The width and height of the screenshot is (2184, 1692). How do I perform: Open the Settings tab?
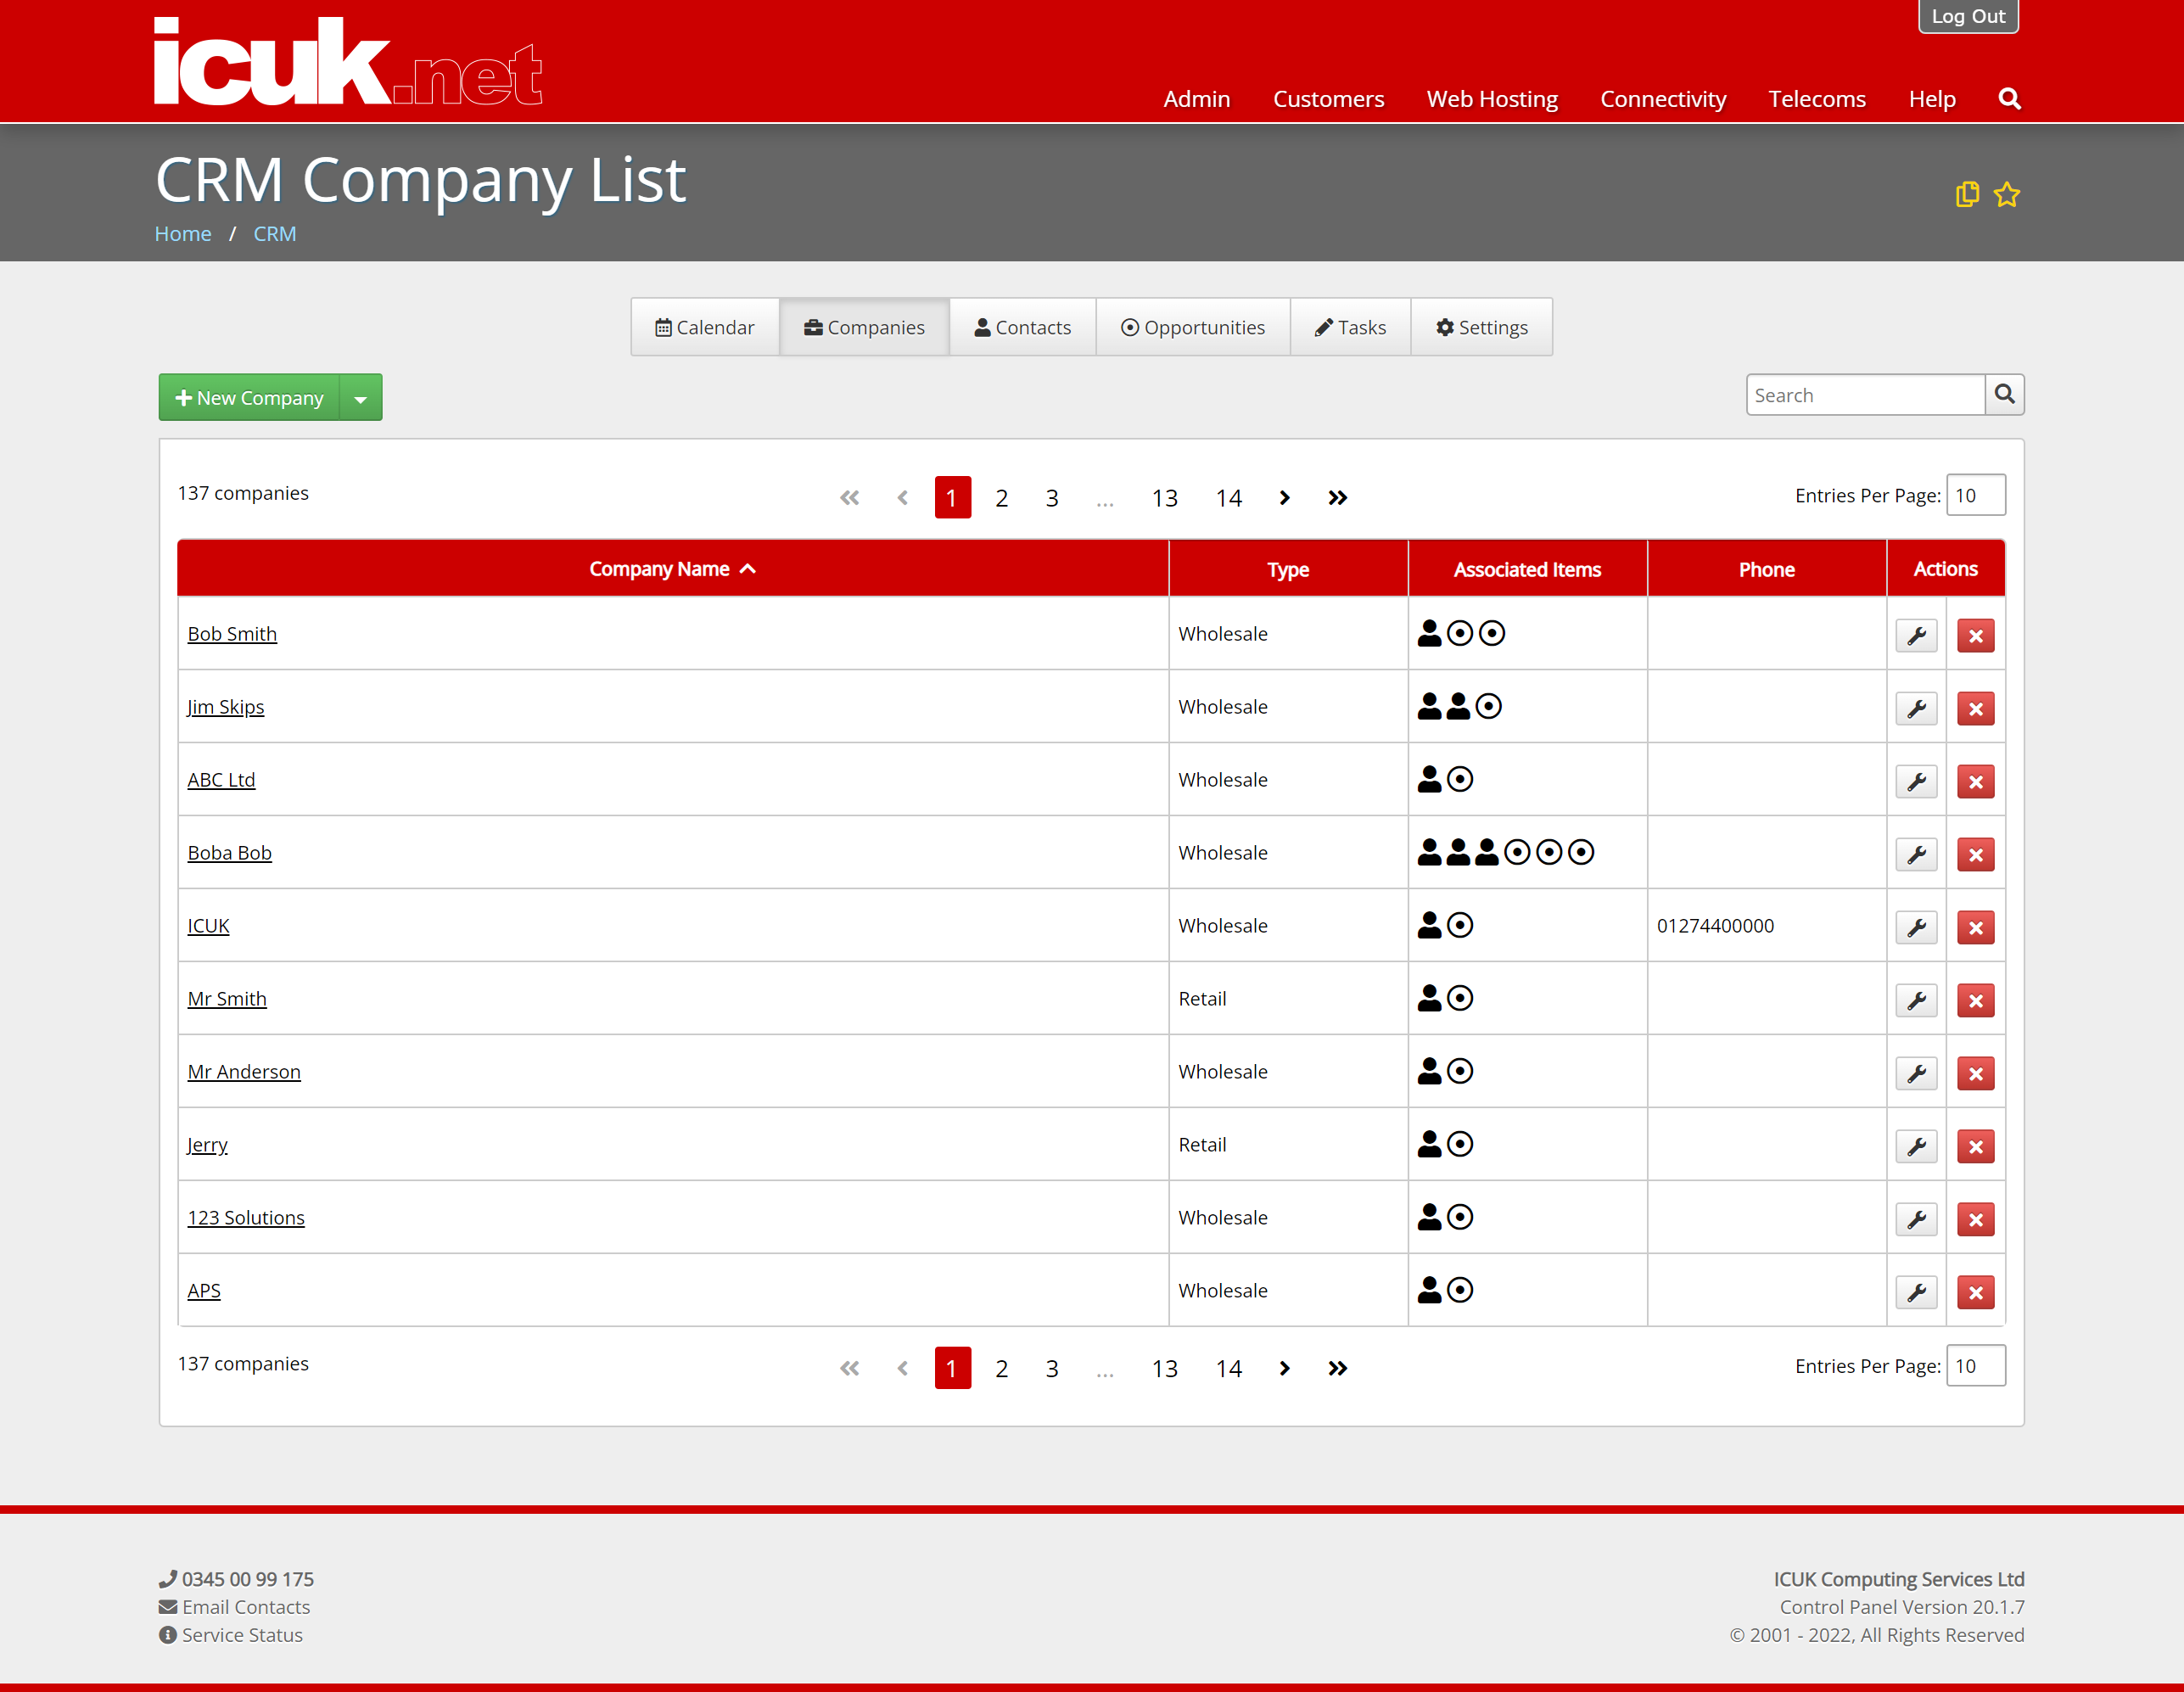tap(1481, 327)
